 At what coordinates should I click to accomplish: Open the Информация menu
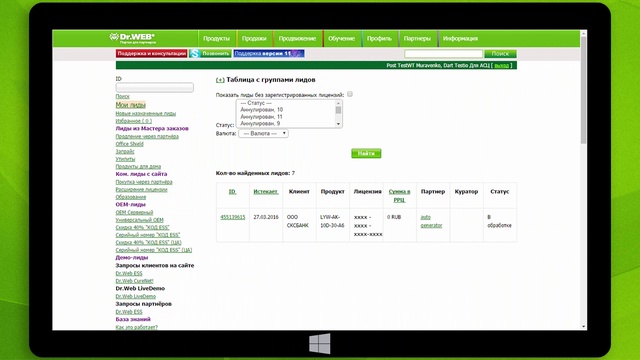(x=460, y=39)
